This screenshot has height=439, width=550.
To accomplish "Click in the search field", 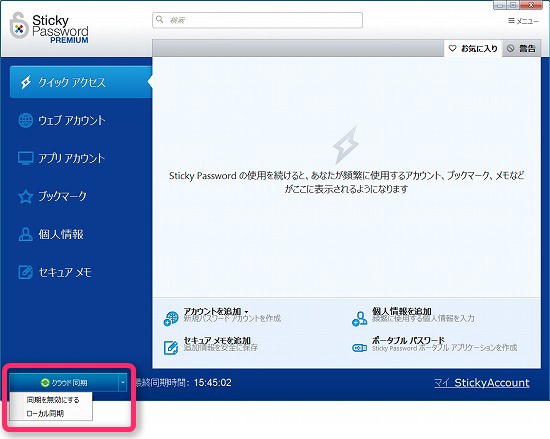I will point(257,20).
